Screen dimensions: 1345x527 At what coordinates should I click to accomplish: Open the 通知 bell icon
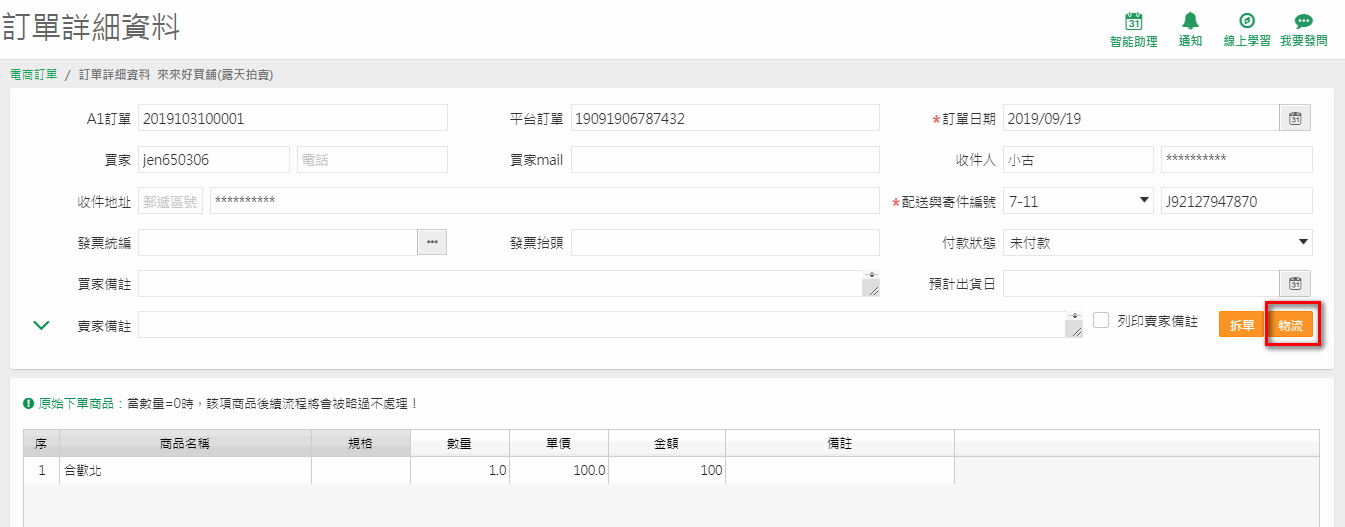(1190, 21)
